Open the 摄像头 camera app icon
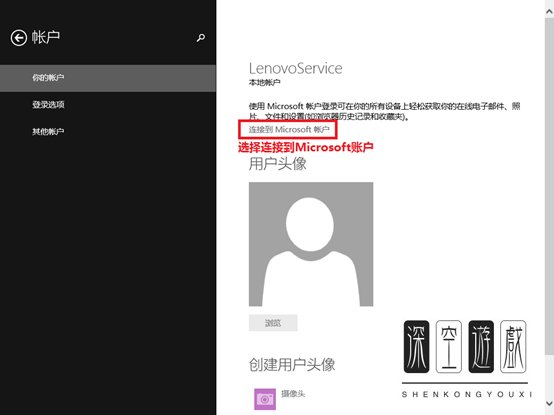The image size is (554, 415). pyautogui.click(x=265, y=399)
